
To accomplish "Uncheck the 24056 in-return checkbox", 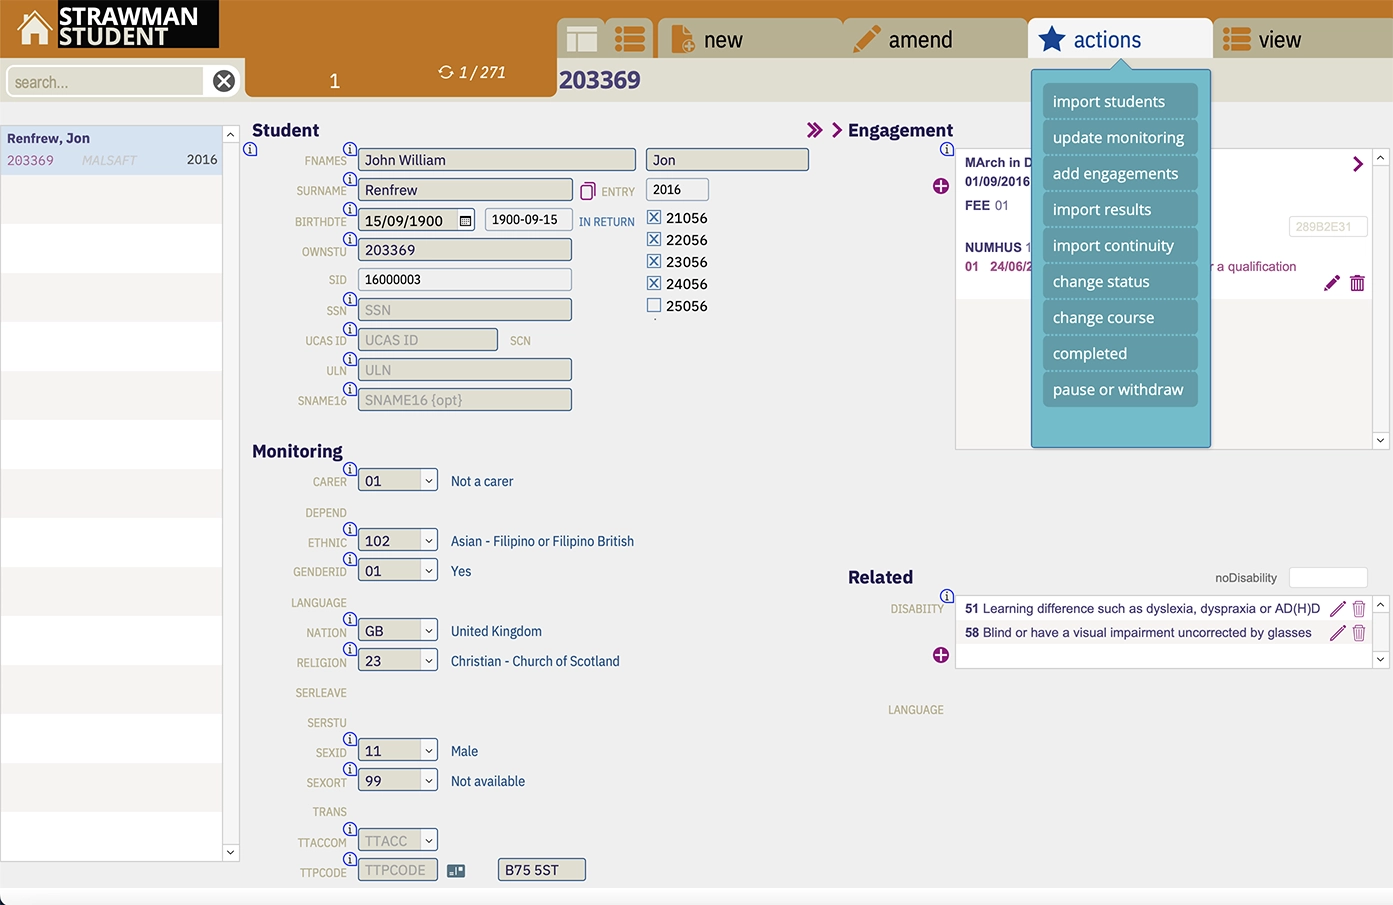I will [654, 283].
